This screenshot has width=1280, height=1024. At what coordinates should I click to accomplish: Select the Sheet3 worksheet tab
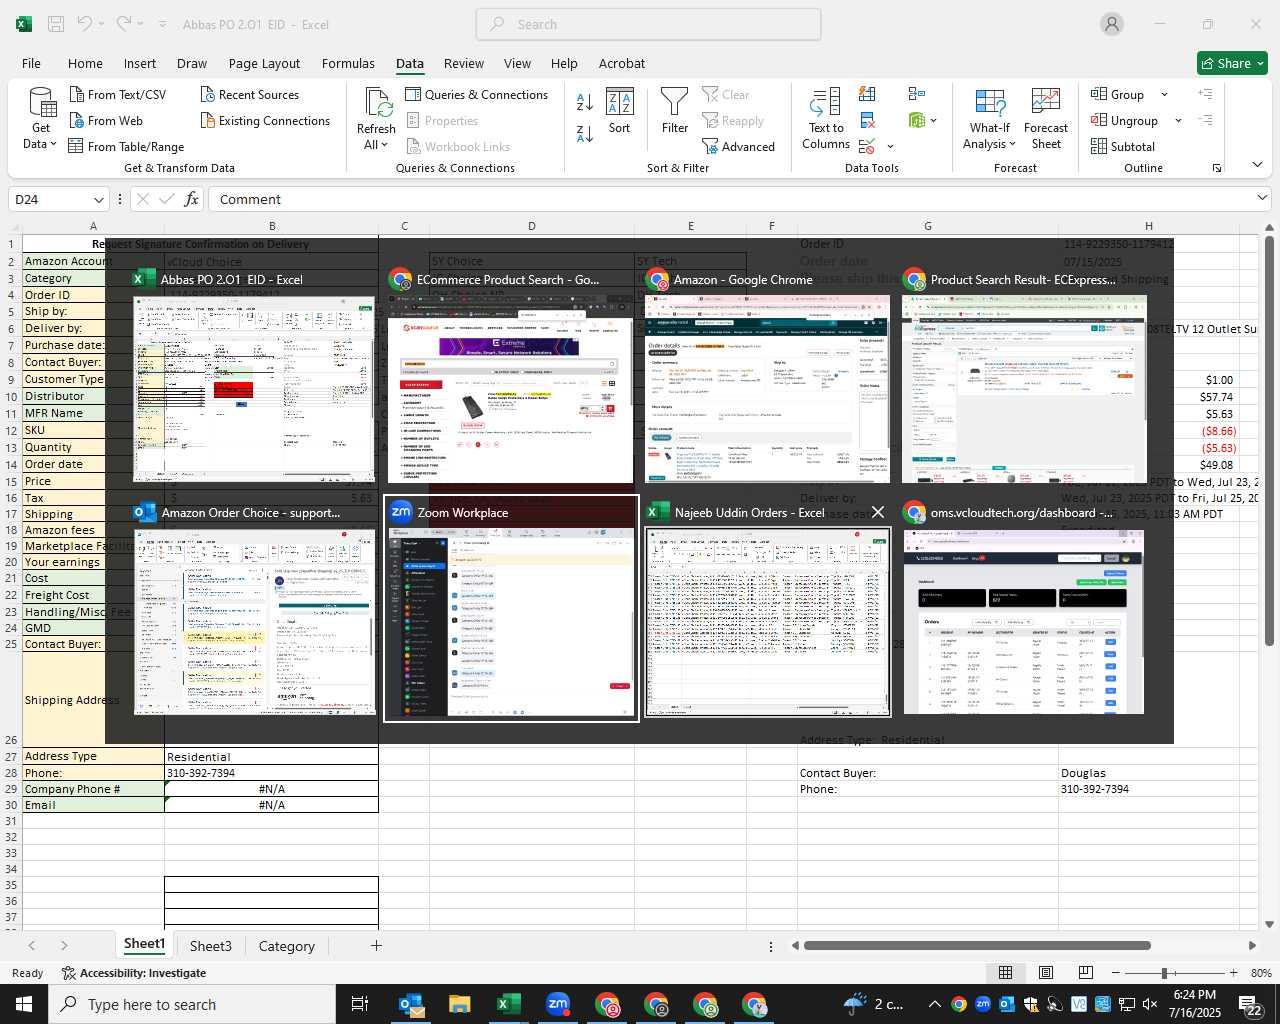pyautogui.click(x=210, y=946)
